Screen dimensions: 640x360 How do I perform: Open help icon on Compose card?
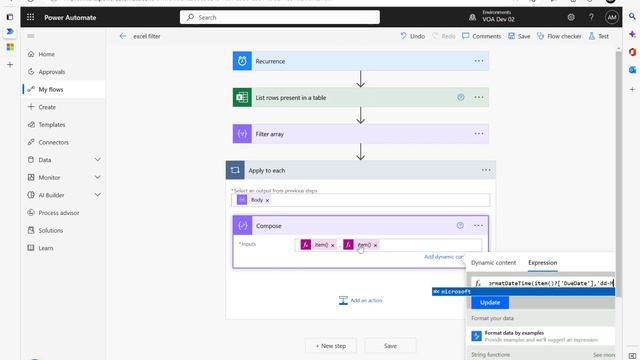coord(460,225)
